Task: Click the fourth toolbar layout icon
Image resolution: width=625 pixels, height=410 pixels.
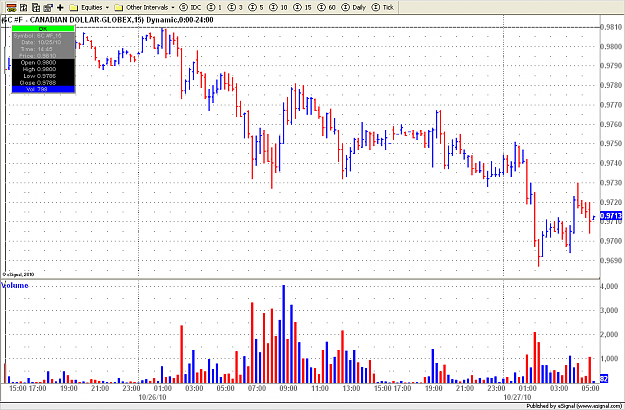Action: pyautogui.click(x=48, y=7)
